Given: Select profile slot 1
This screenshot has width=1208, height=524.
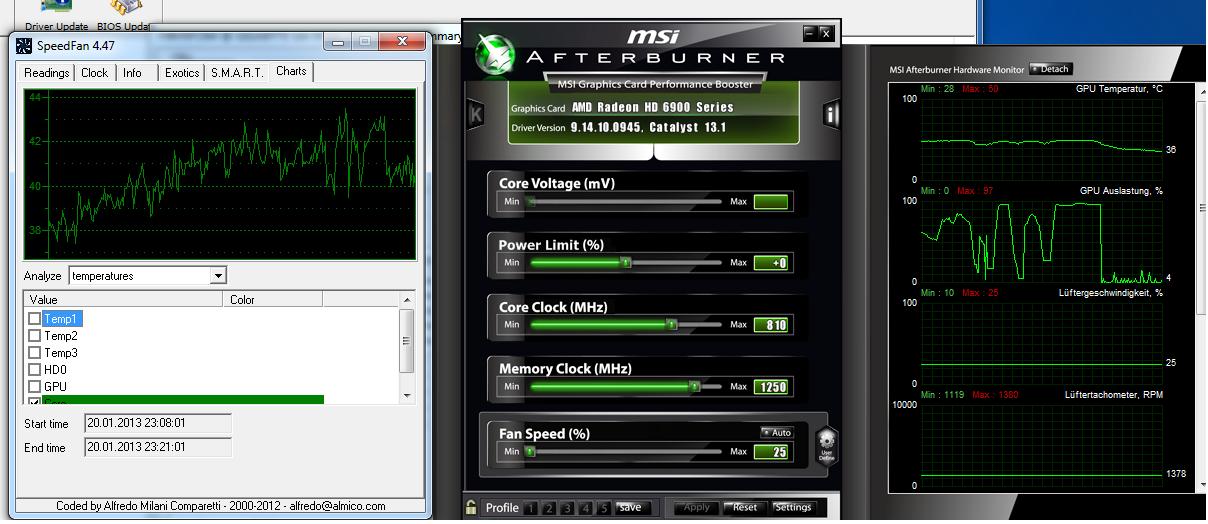Looking at the screenshot, I should 532,508.
